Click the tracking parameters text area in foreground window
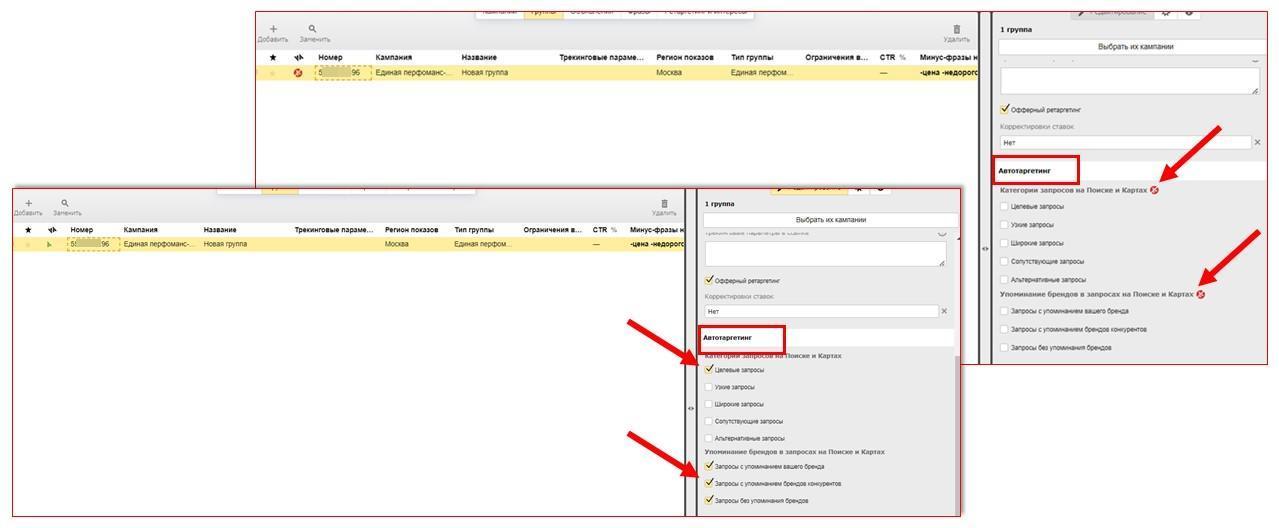 (824, 254)
